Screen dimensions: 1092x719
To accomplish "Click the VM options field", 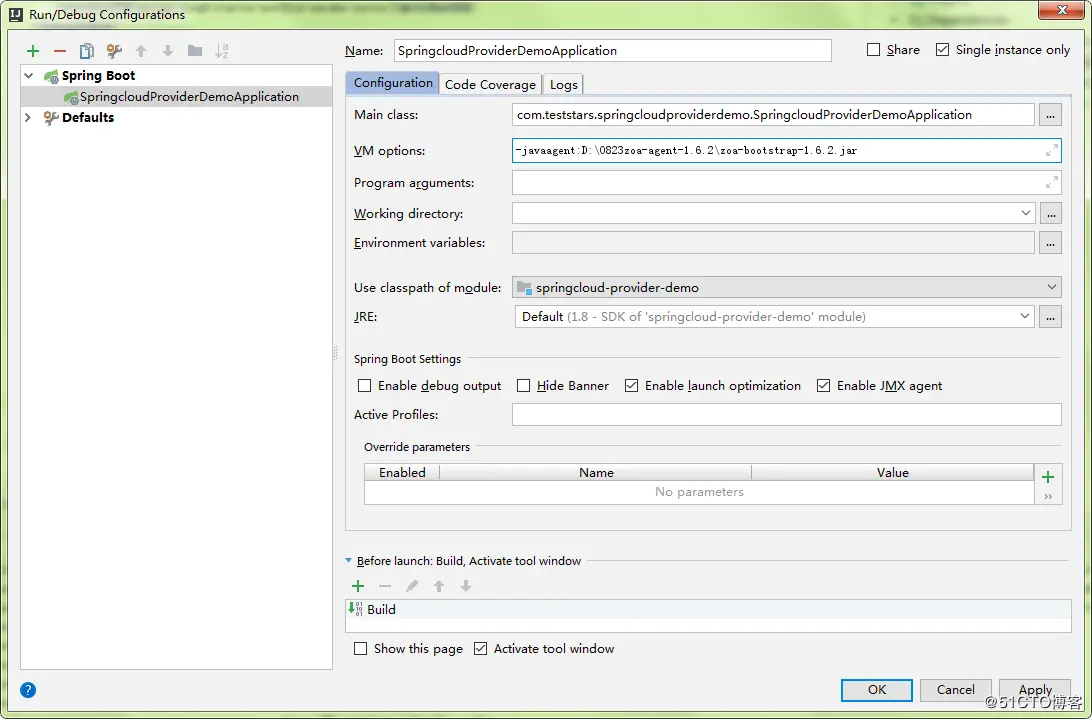I will click(787, 150).
